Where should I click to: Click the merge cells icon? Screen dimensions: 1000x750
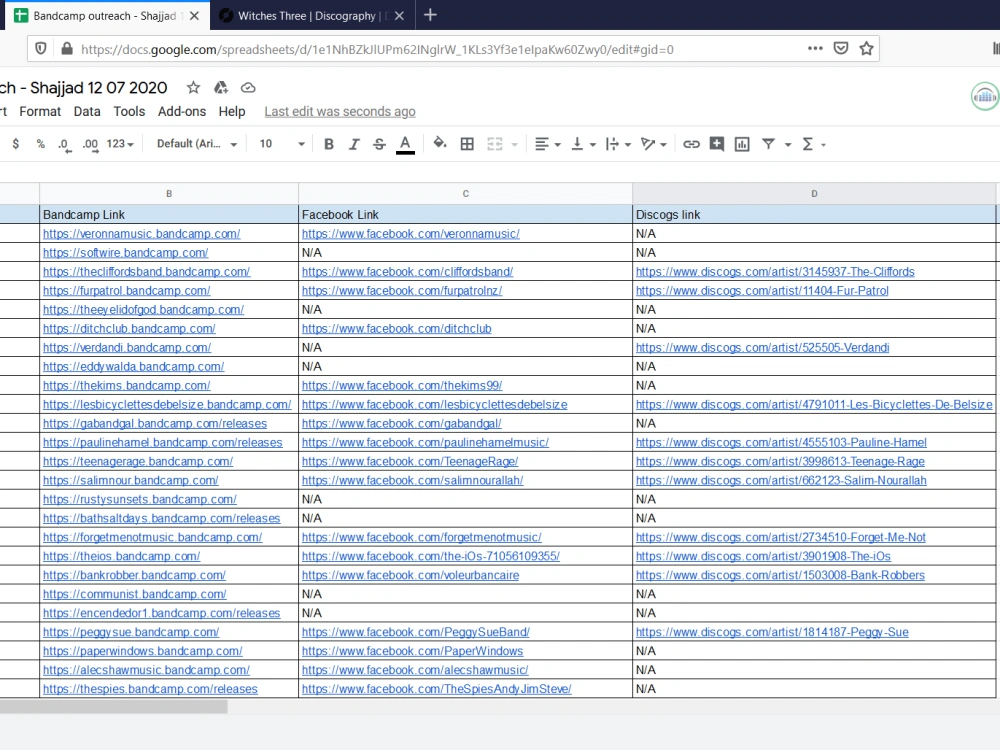495,144
